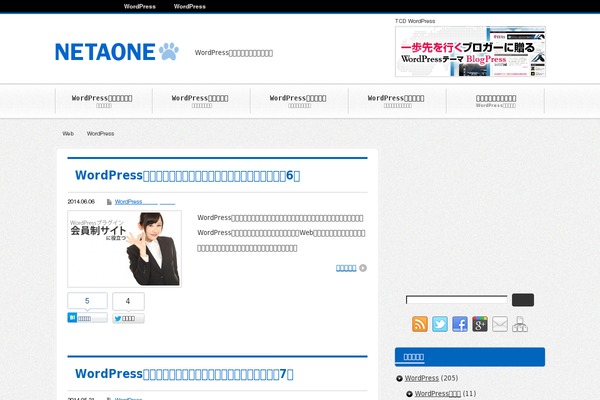Open the third WordPress tab in the main navigation

point(300,101)
